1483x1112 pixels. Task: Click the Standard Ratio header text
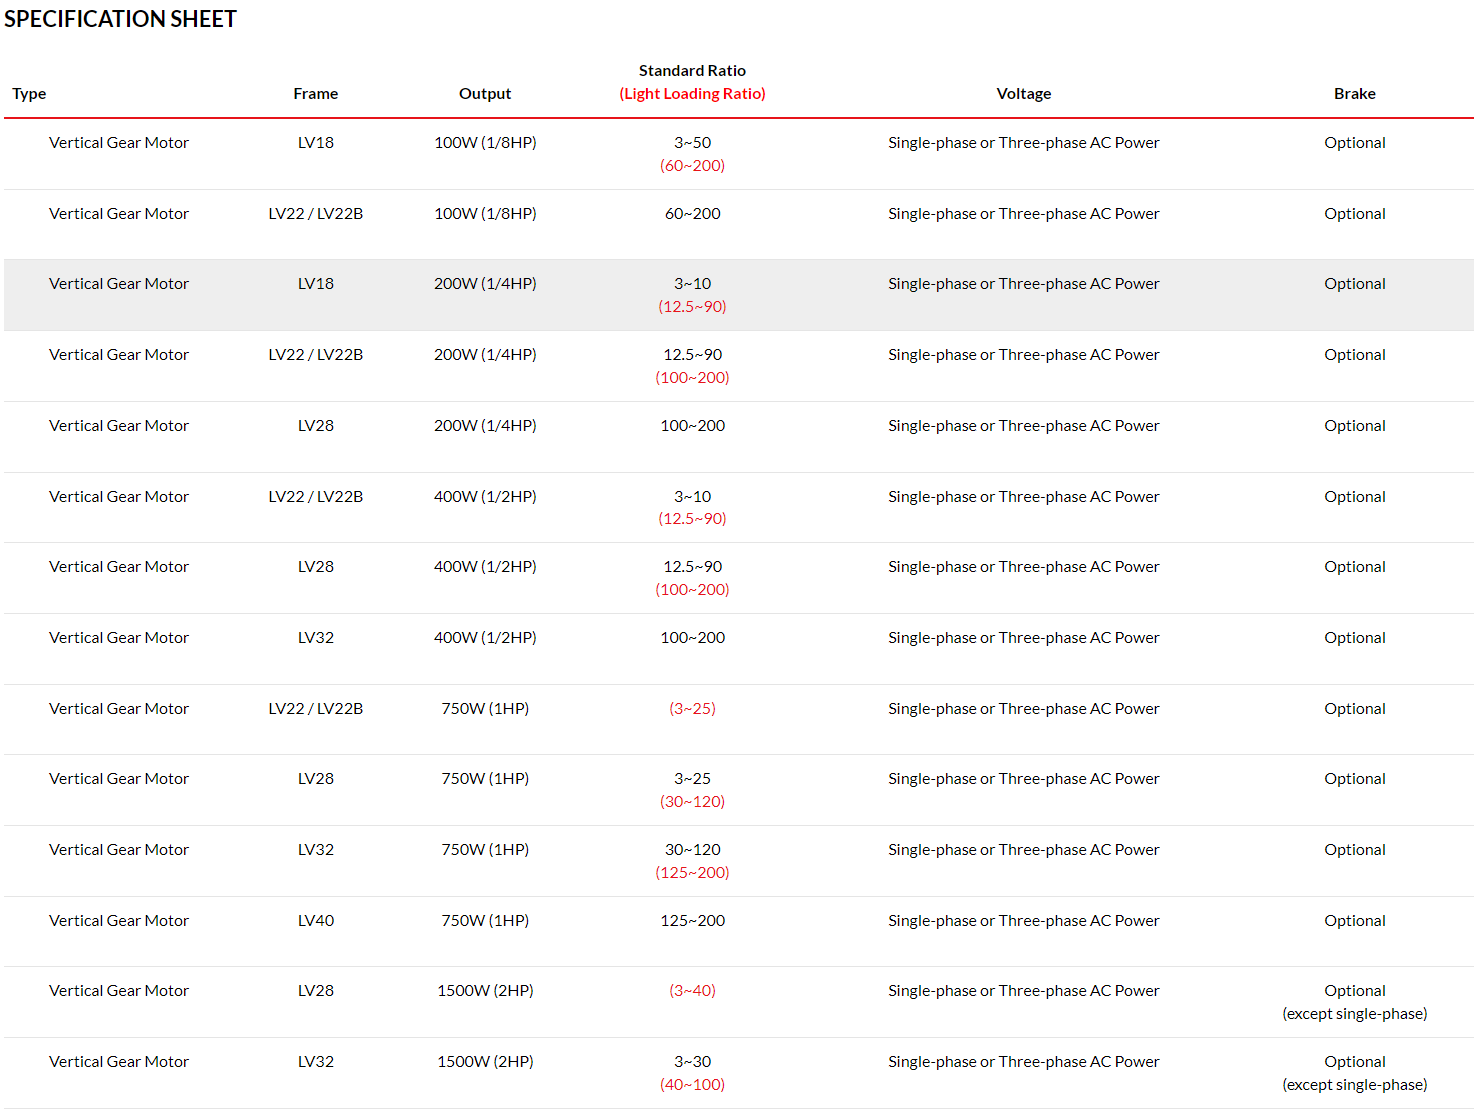tap(692, 71)
